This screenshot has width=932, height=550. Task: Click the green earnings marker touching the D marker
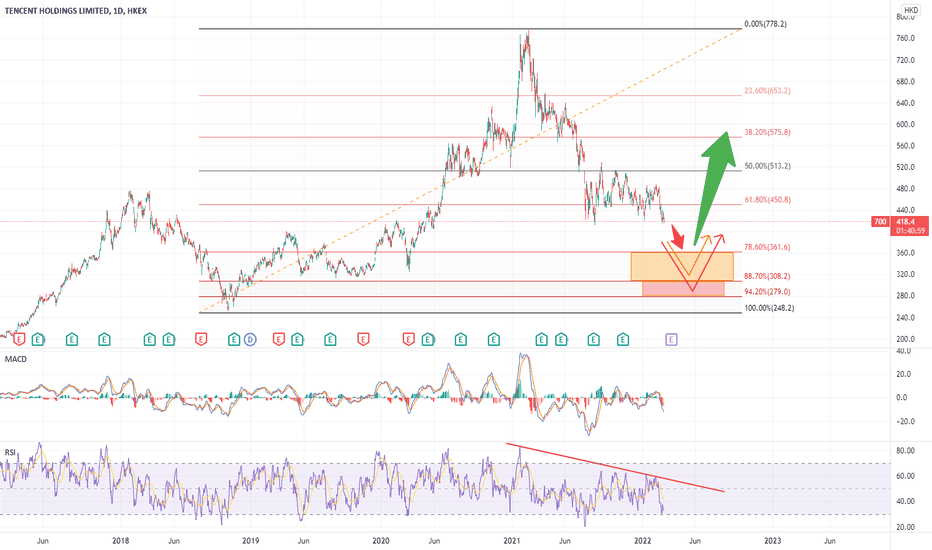pyautogui.click(x=234, y=340)
